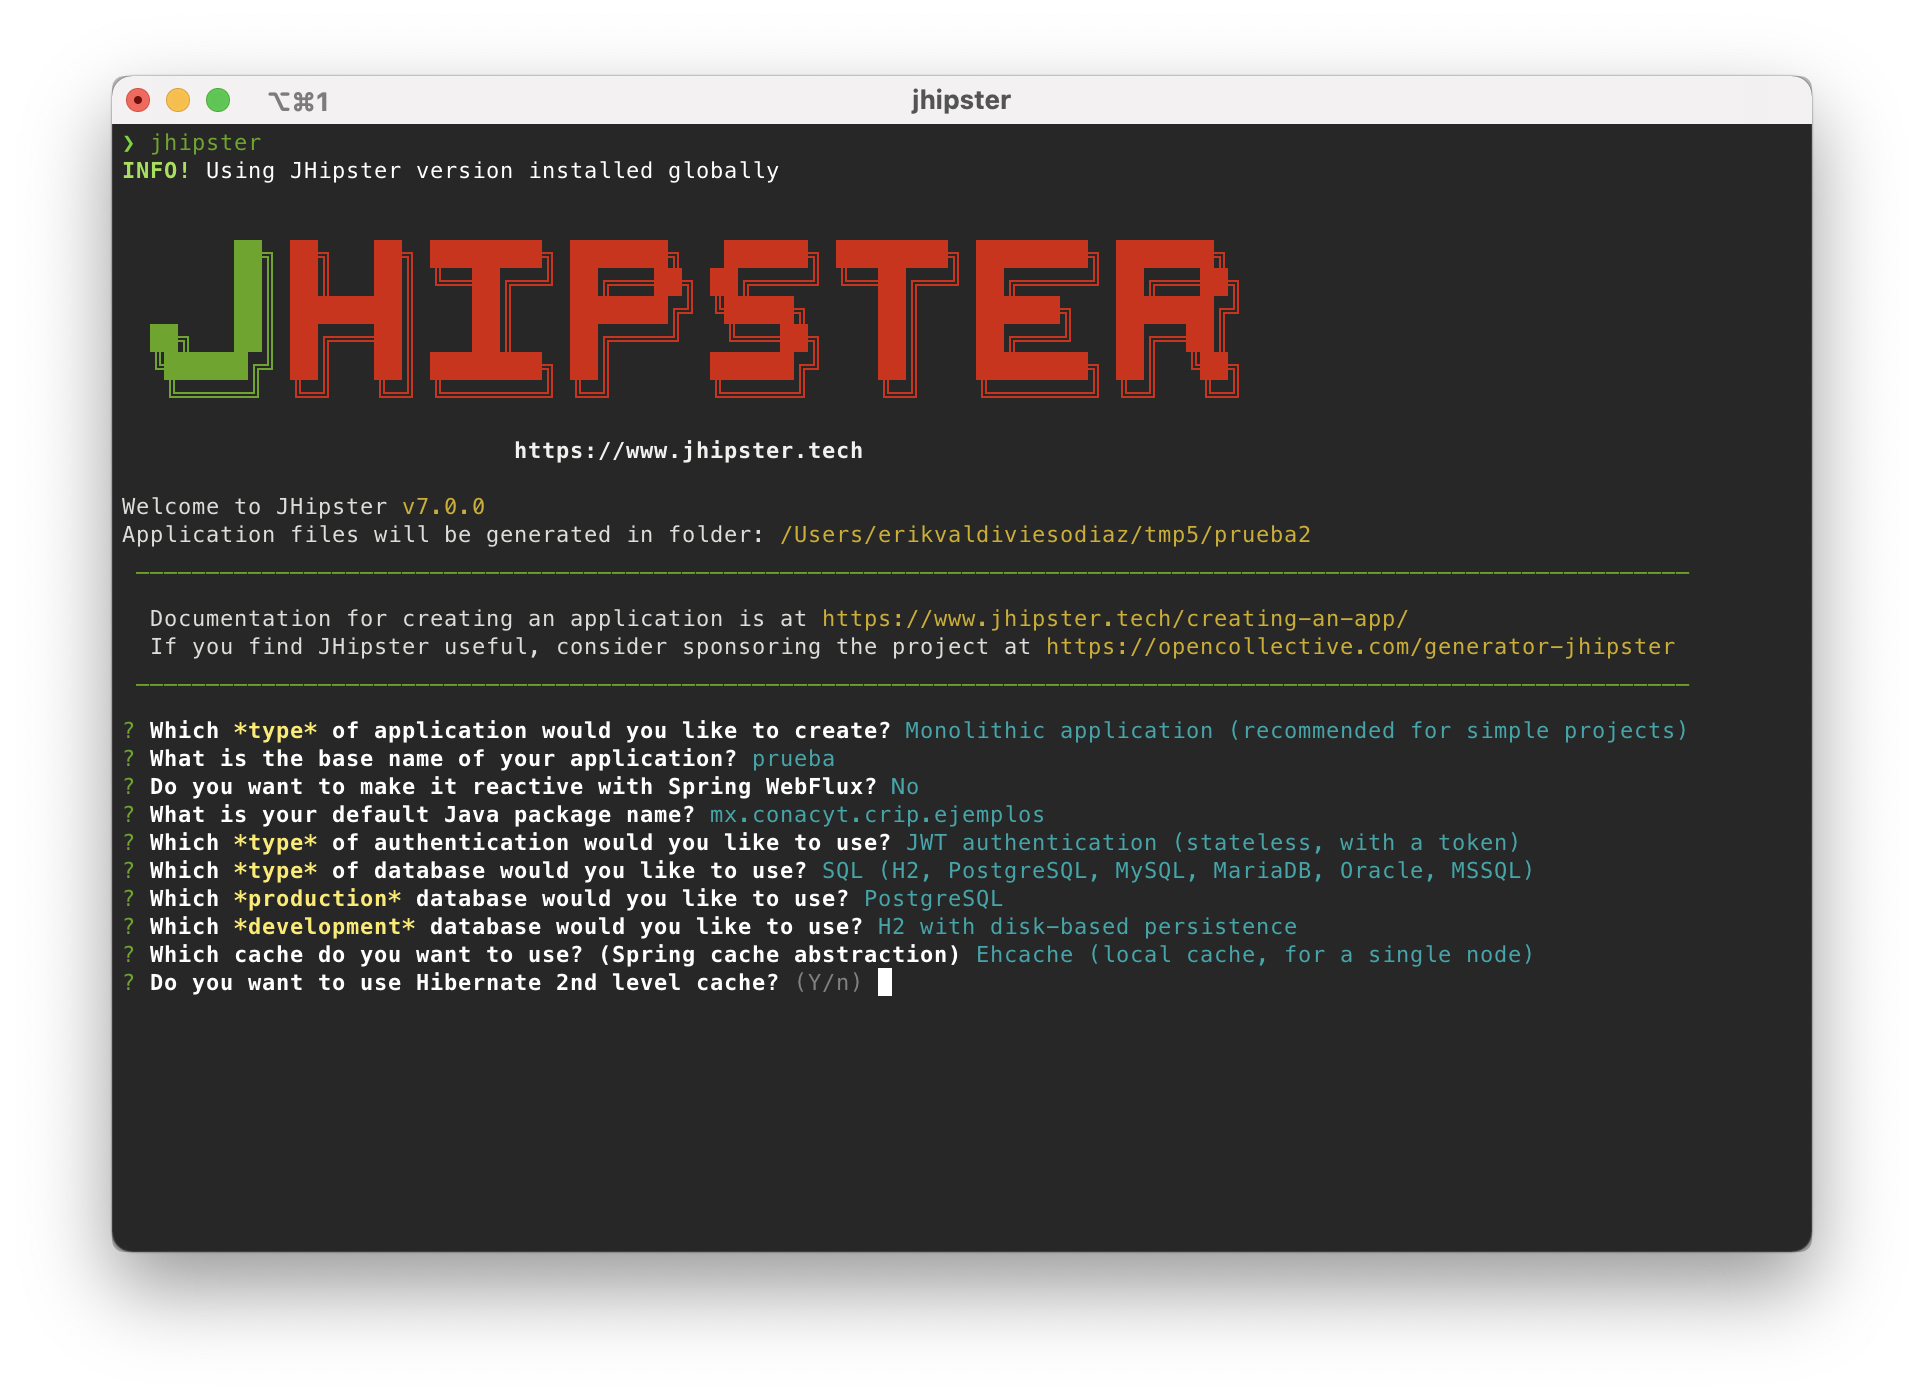Click the INFO! label in green
The image size is (1924, 1400).
click(156, 171)
